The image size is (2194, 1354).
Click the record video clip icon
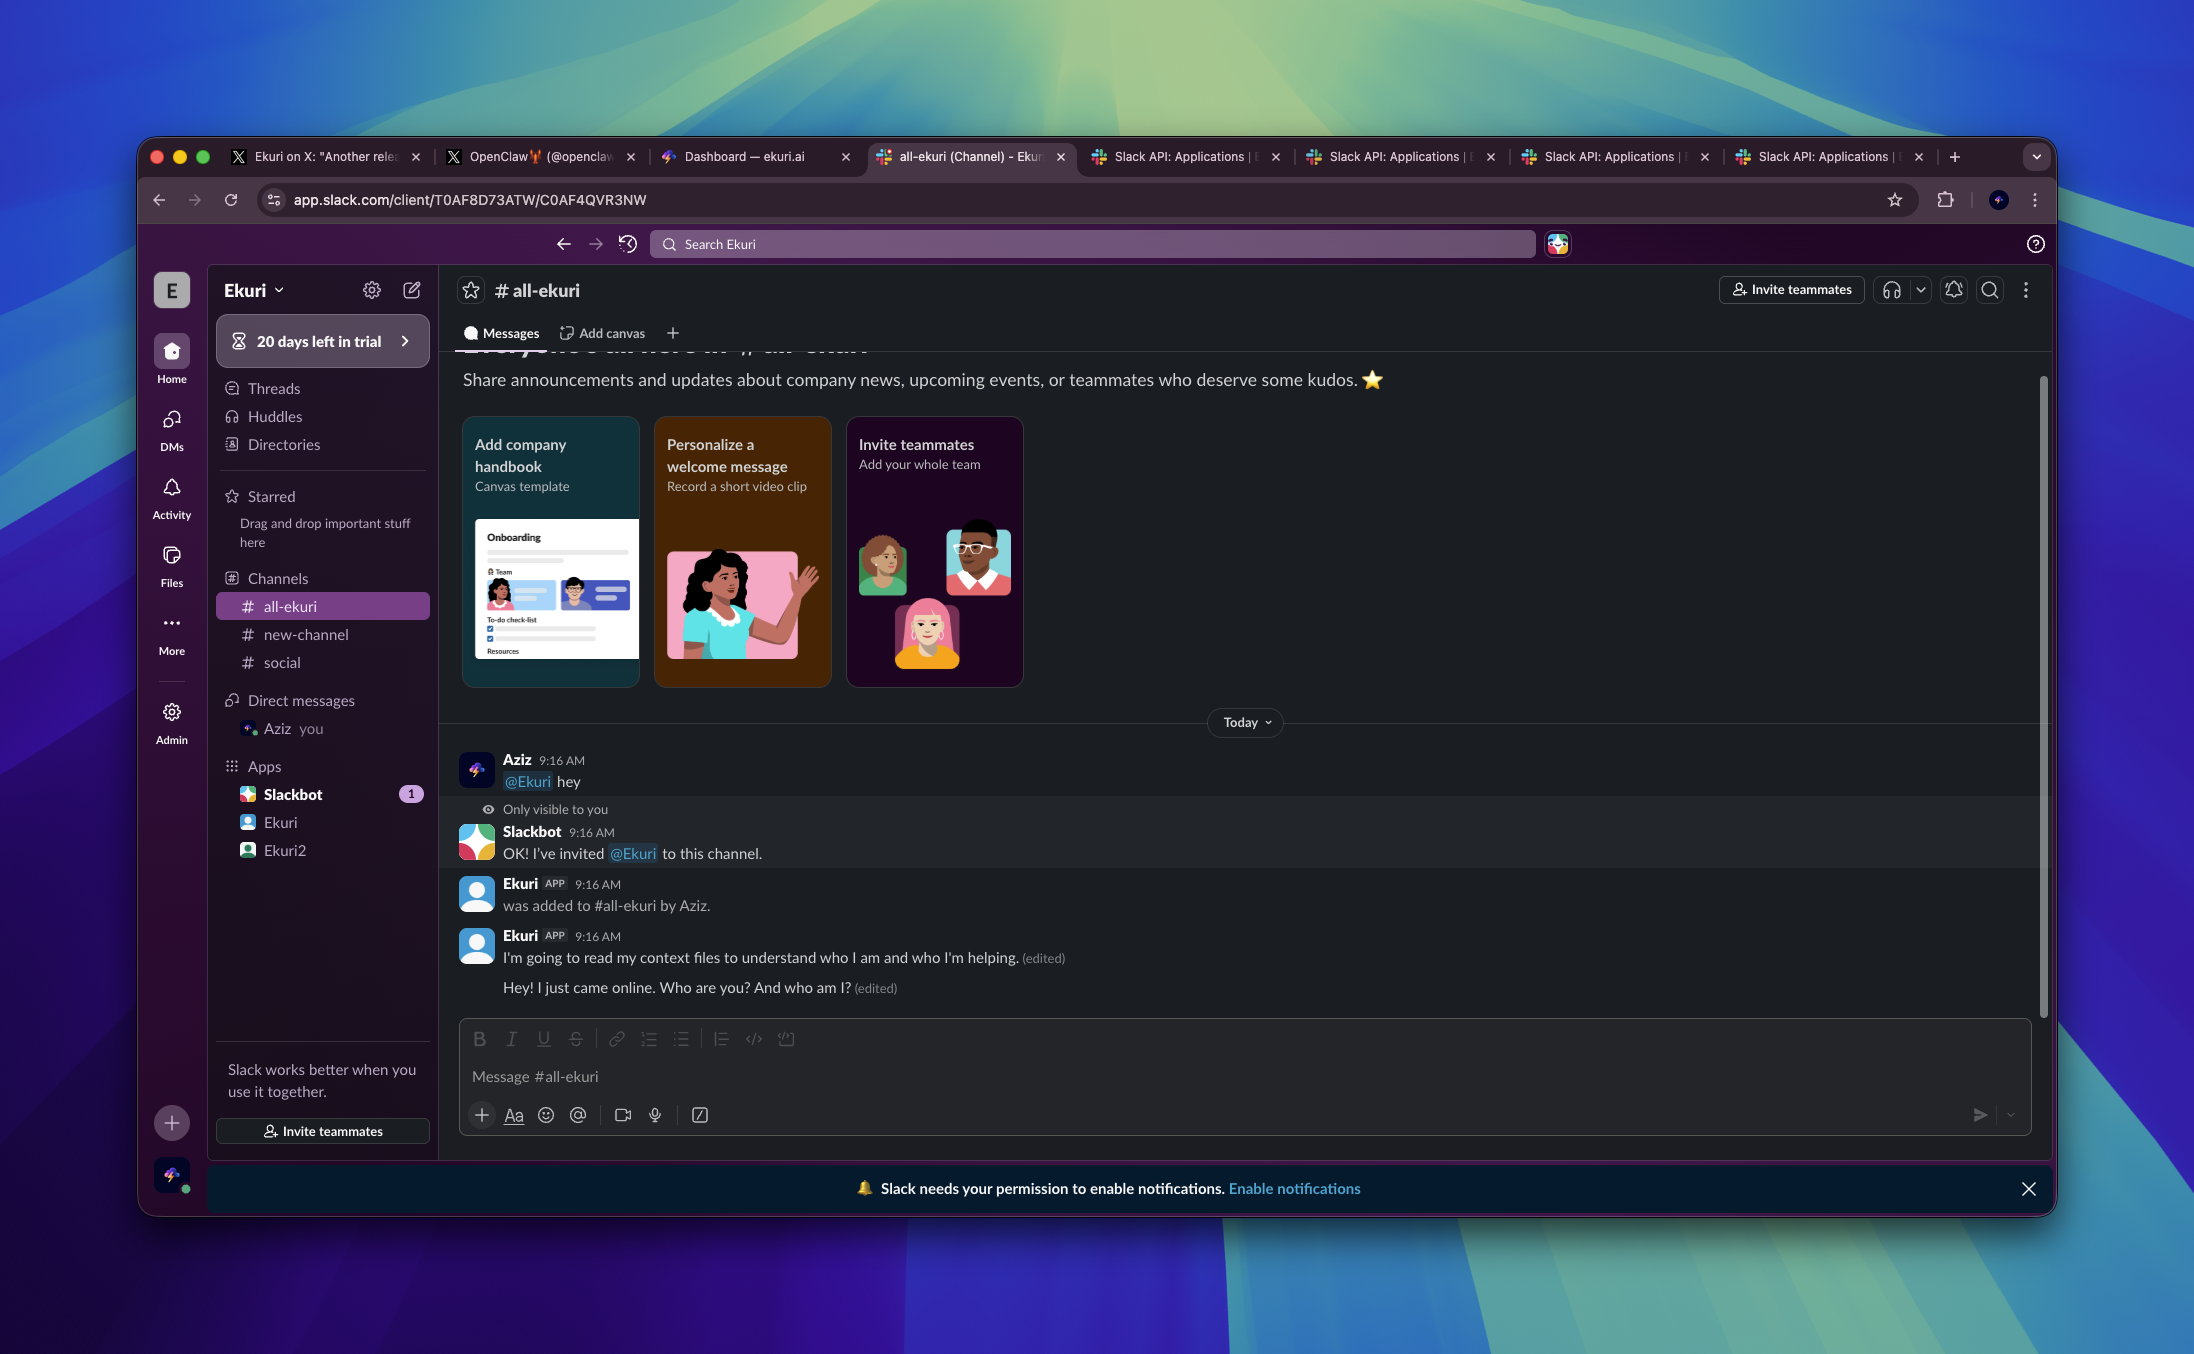point(623,1115)
